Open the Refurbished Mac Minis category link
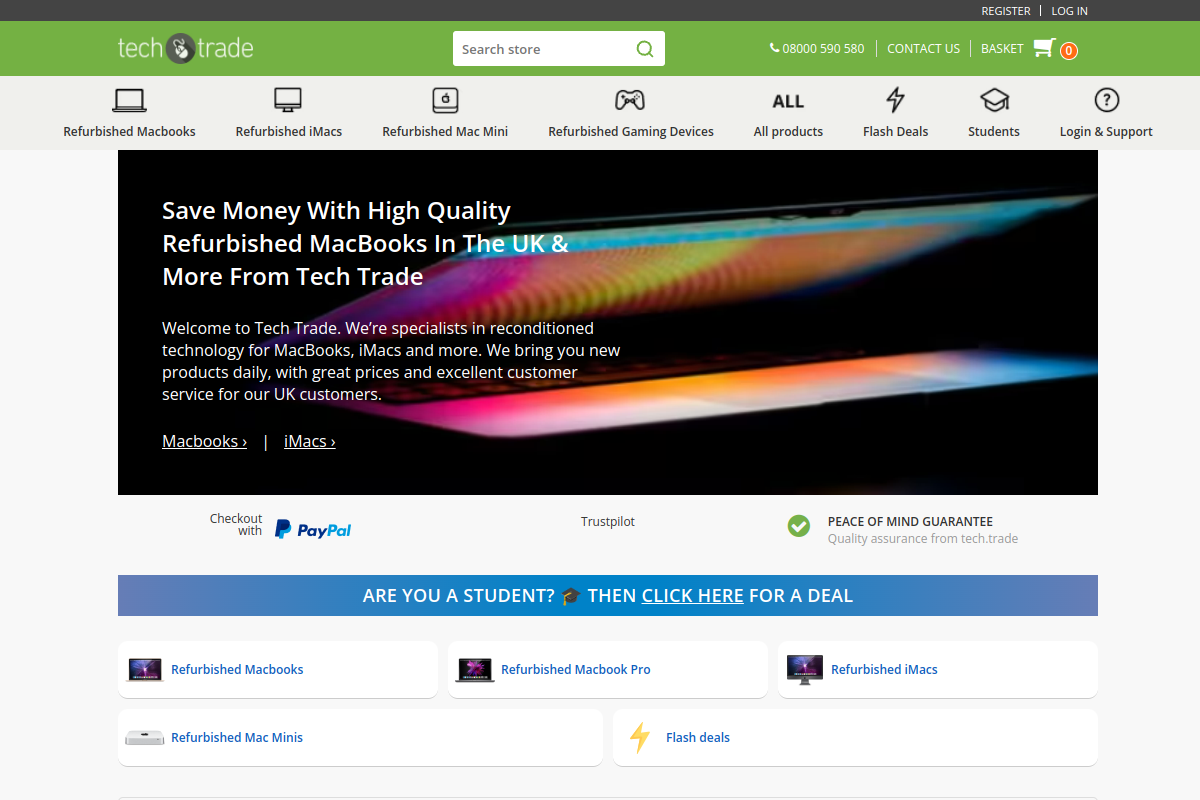This screenshot has height=800, width=1200. 237,738
